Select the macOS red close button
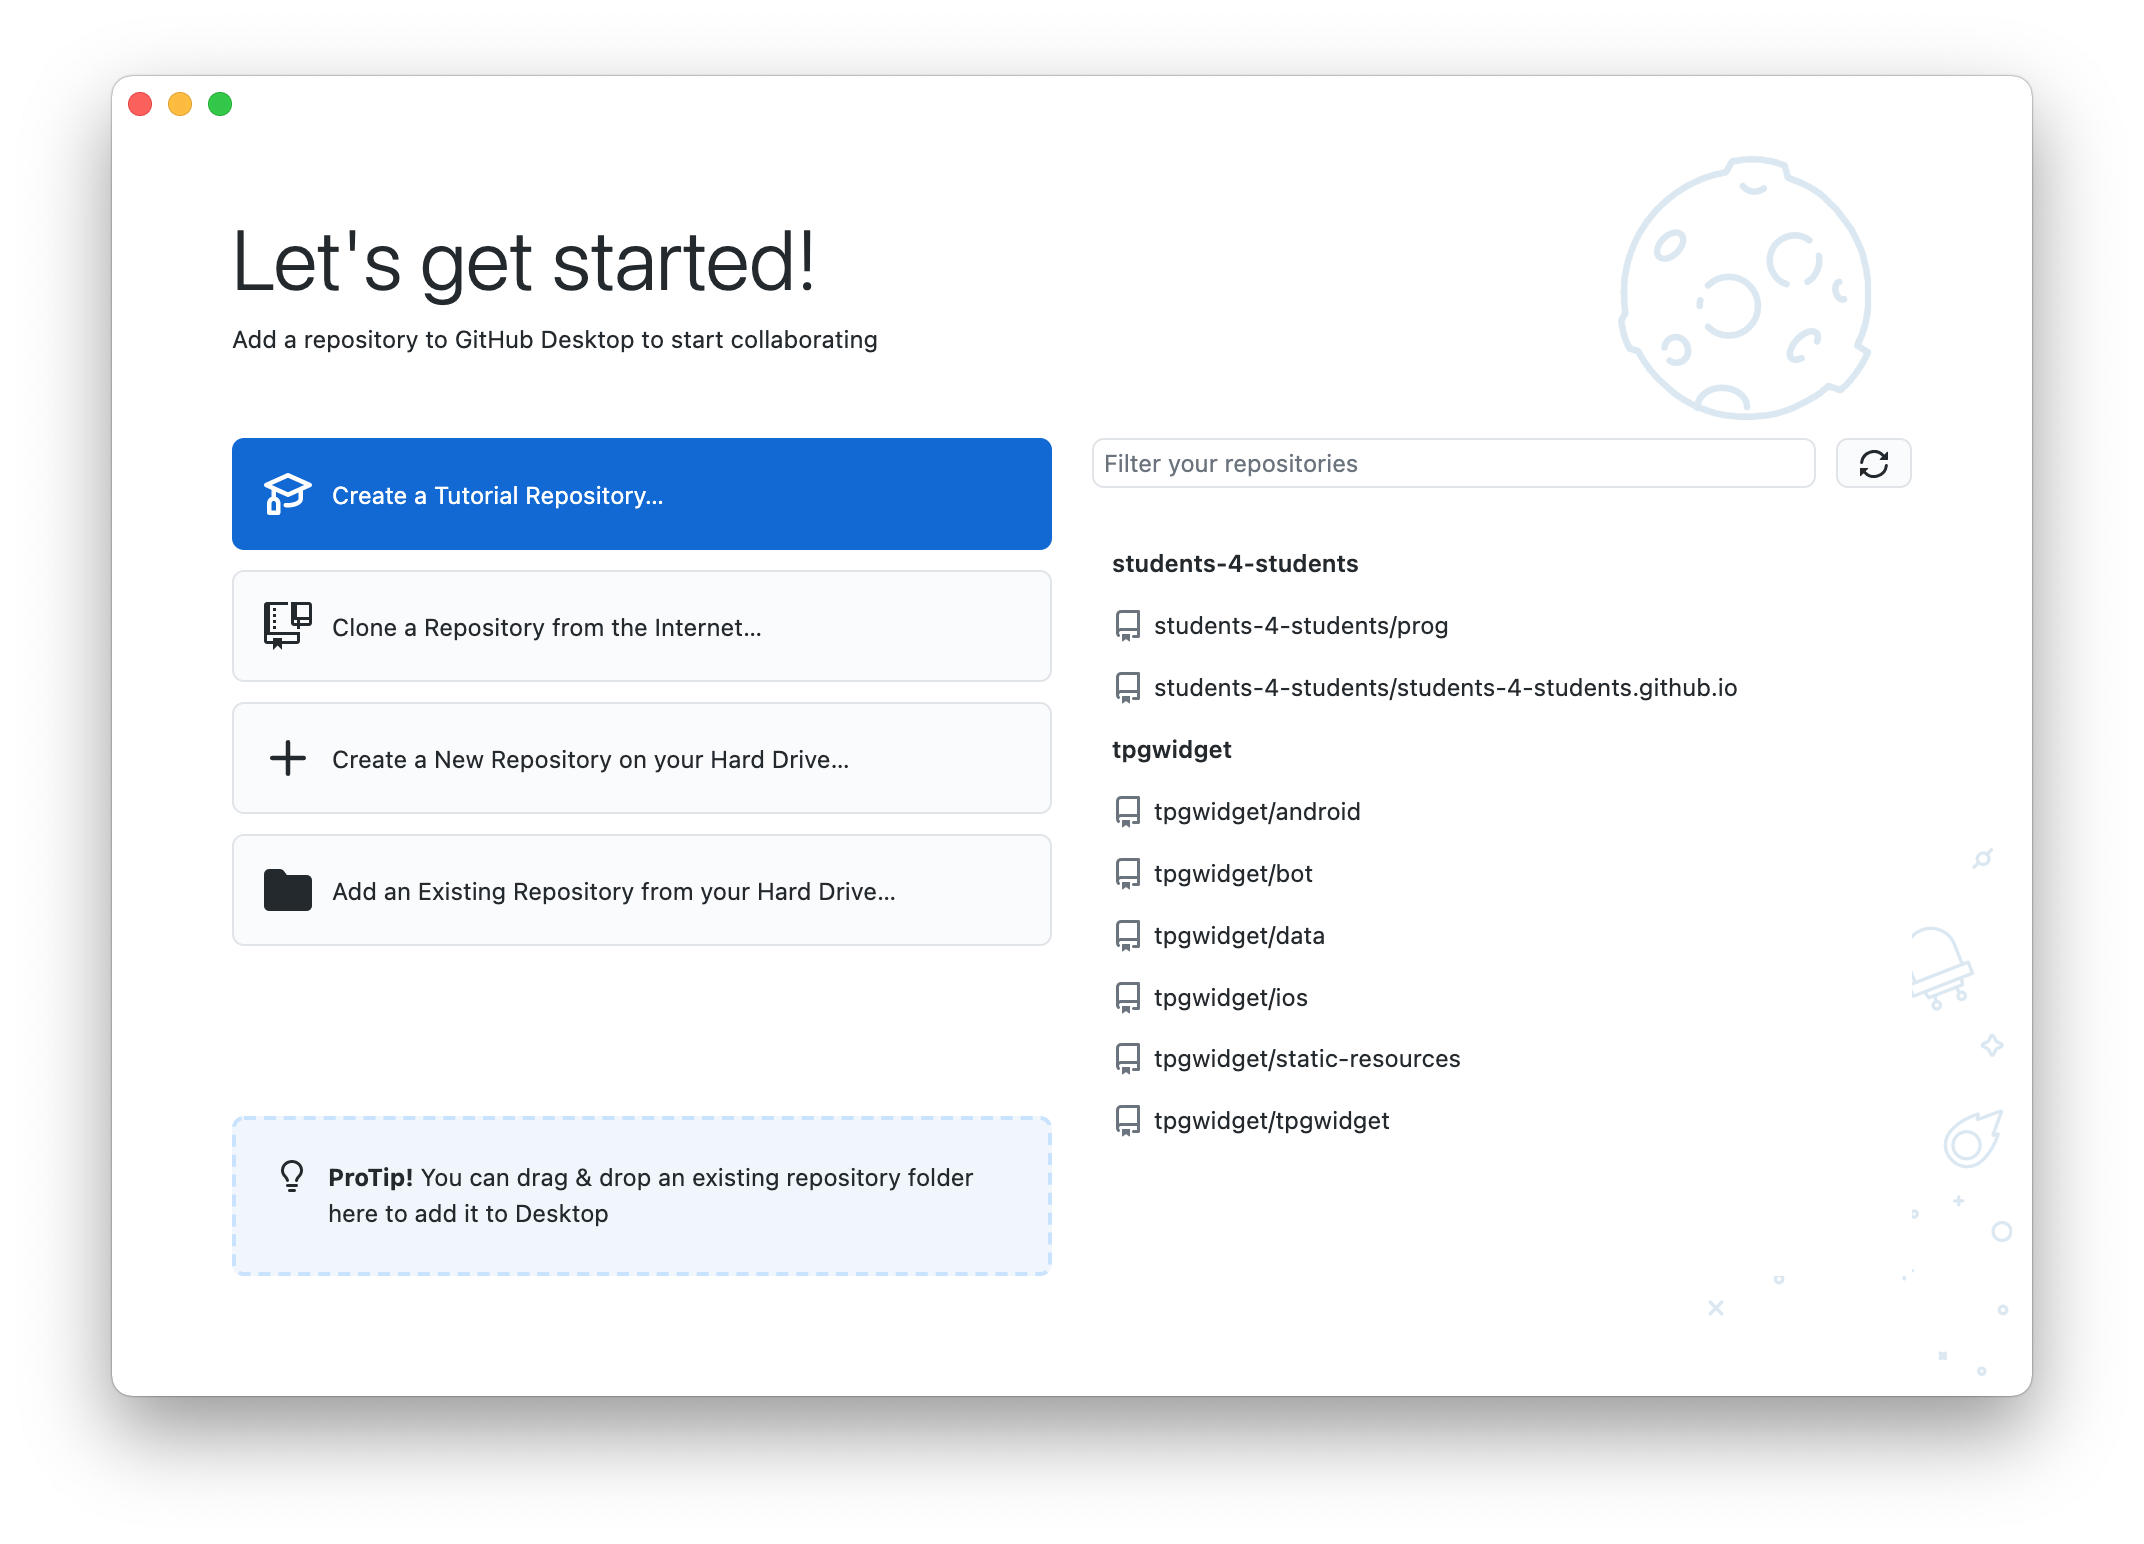This screenshot has width=2144, height=1544. pos(166,103)
